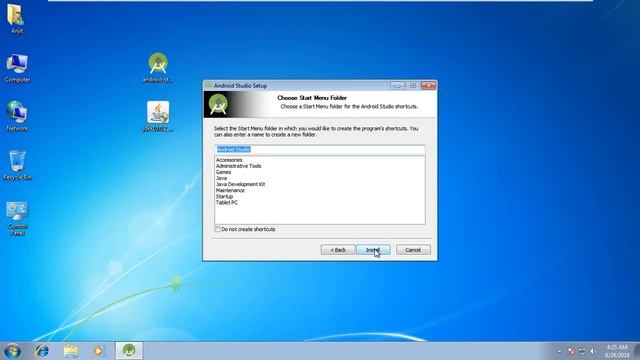Select Accessories in the folder list
Viewport: 640px width, 360px height.
click(229, 160)
